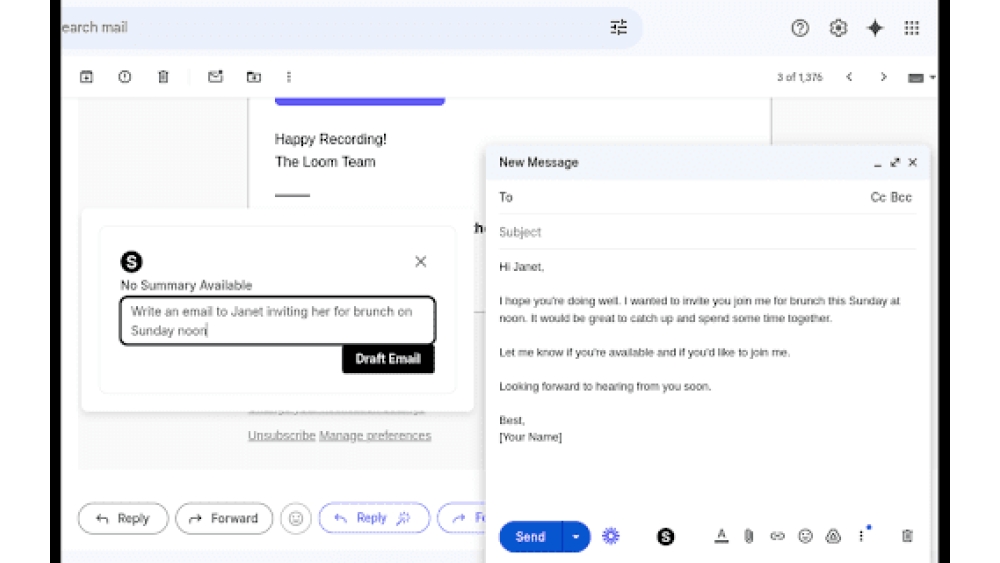Open more actions in email toolbar
Viewport: 1000px width, 563px height.
point(289,77)
